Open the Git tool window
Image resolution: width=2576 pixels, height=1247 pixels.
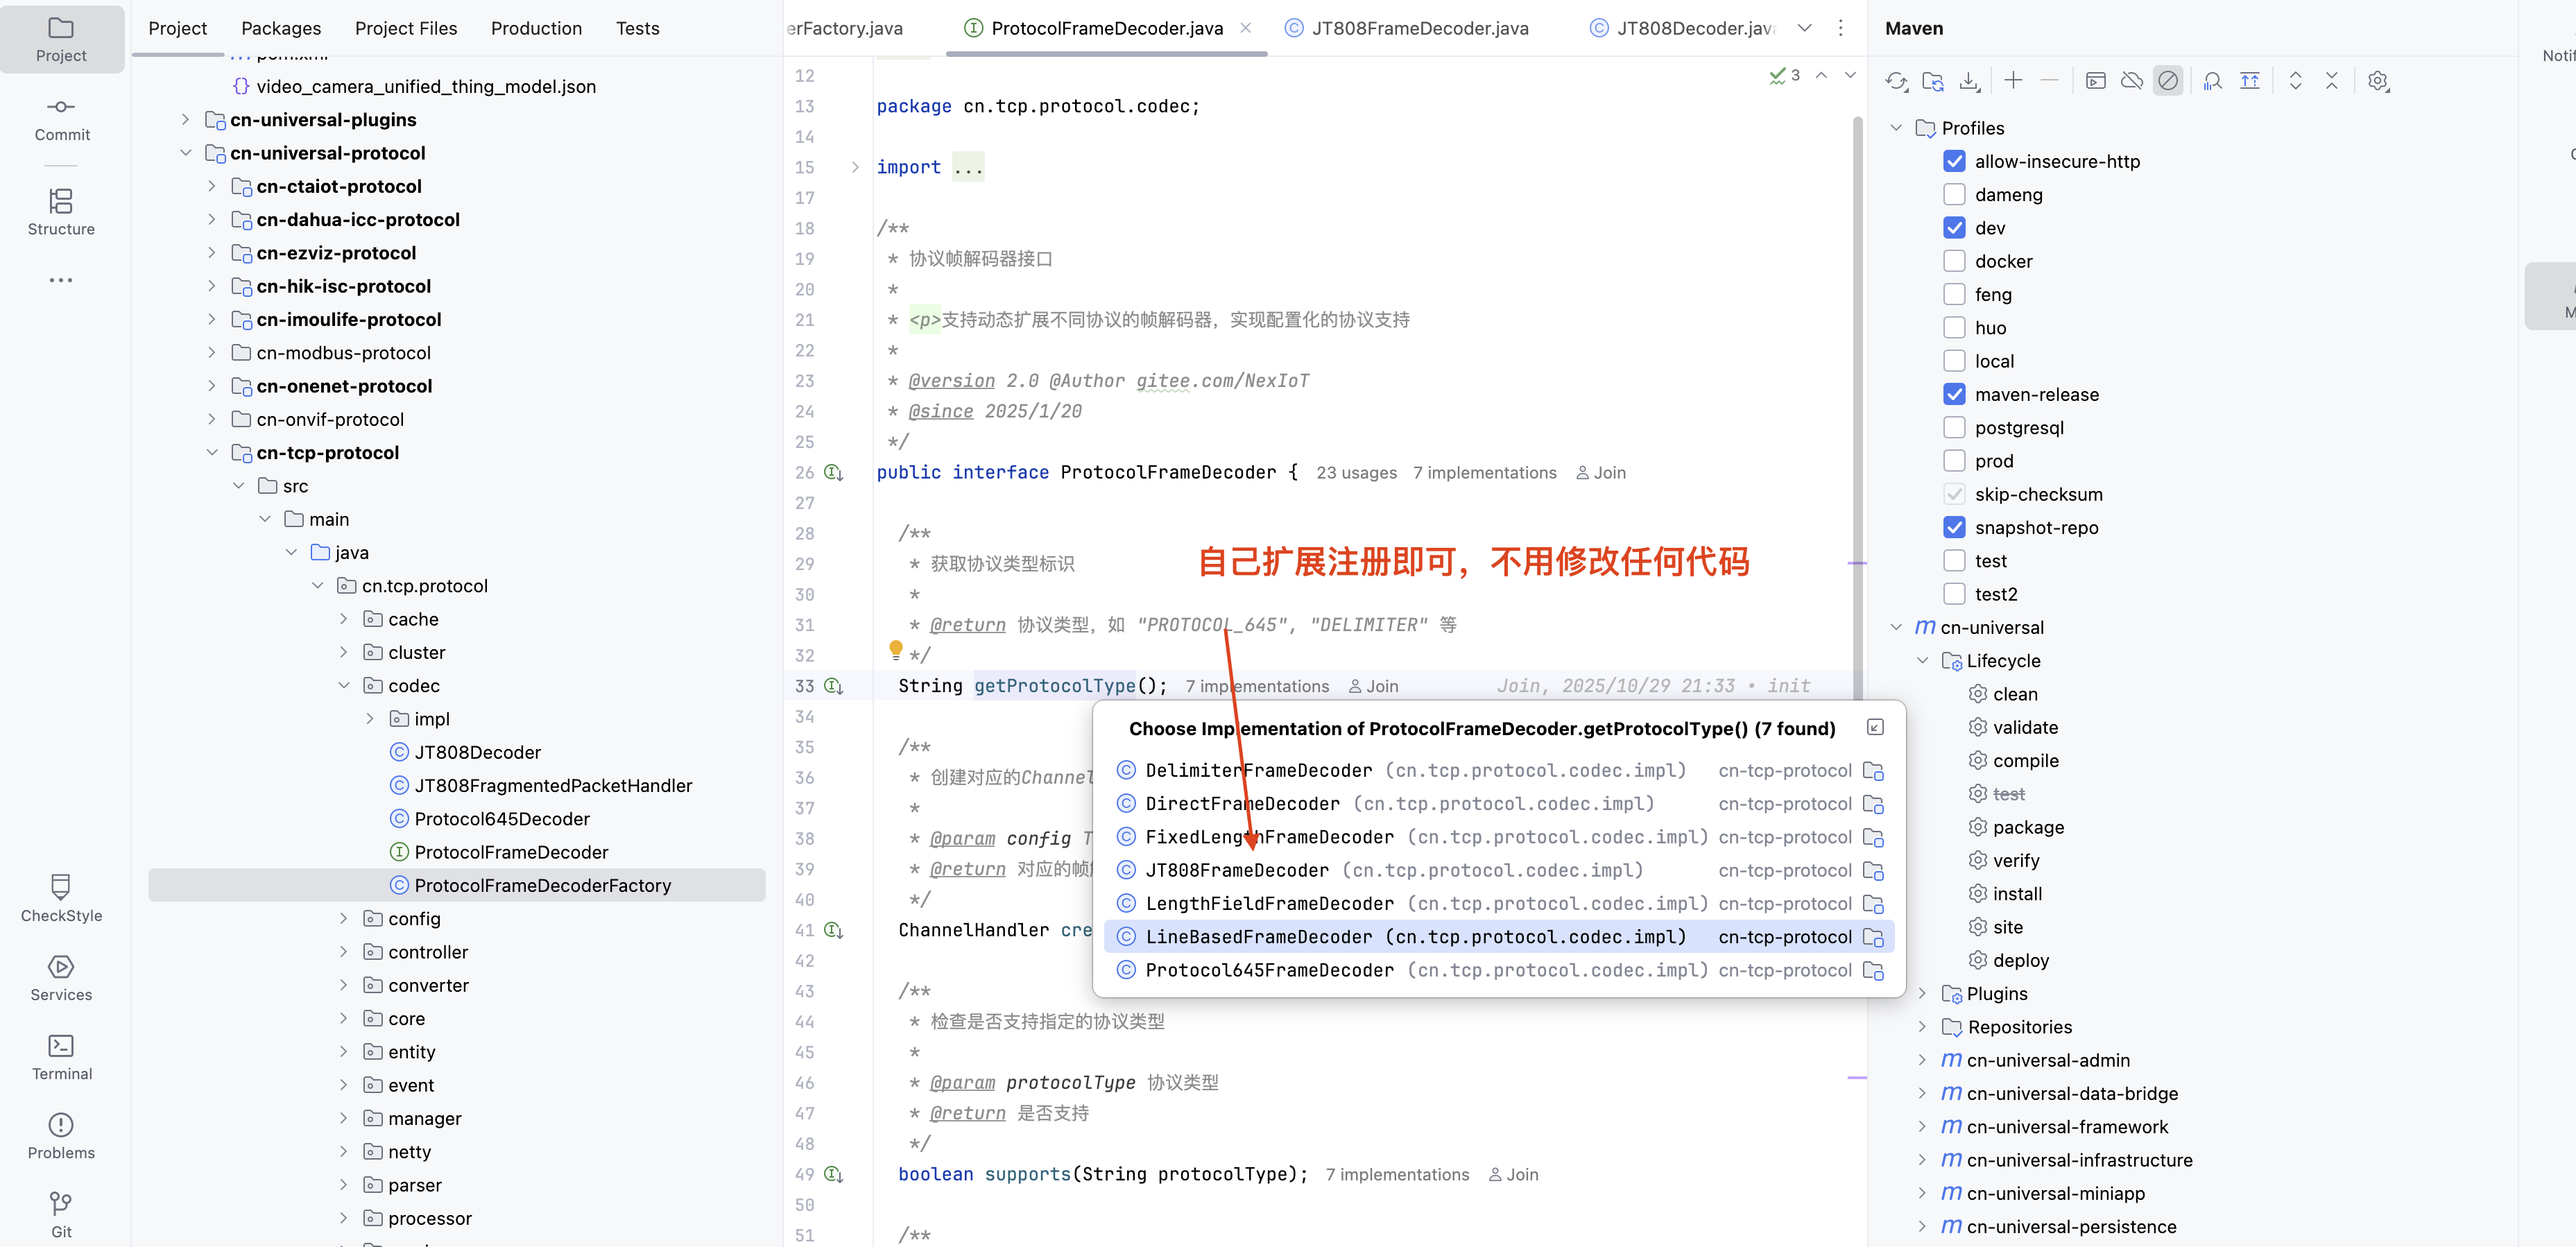61,1214
